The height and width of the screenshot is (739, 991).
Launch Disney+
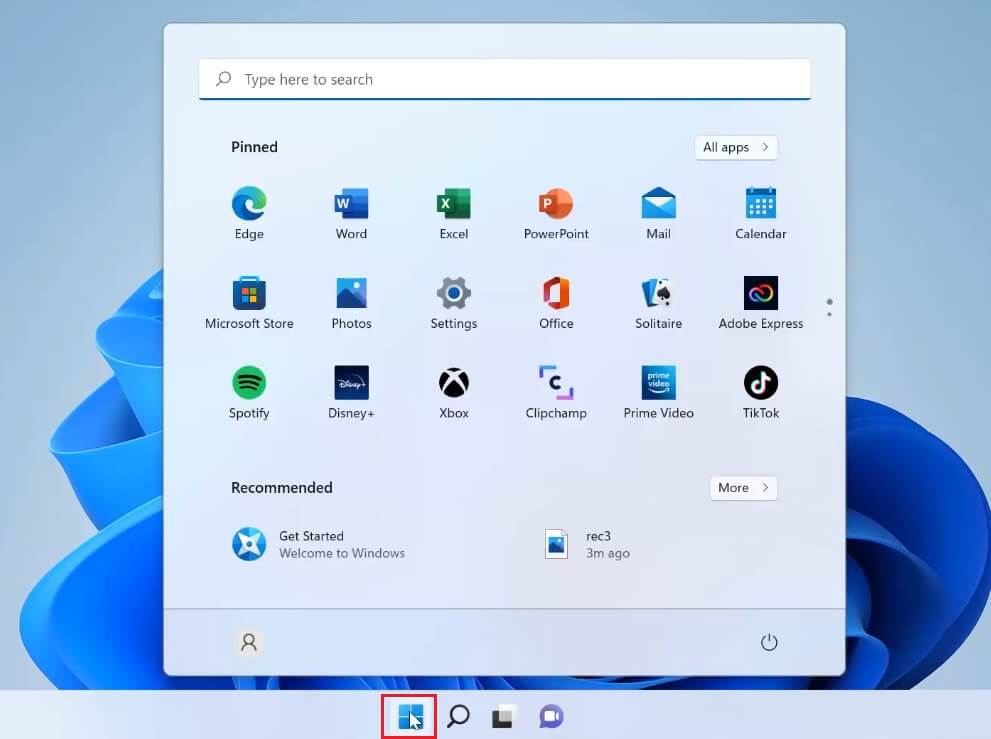(x=351, y=384)
